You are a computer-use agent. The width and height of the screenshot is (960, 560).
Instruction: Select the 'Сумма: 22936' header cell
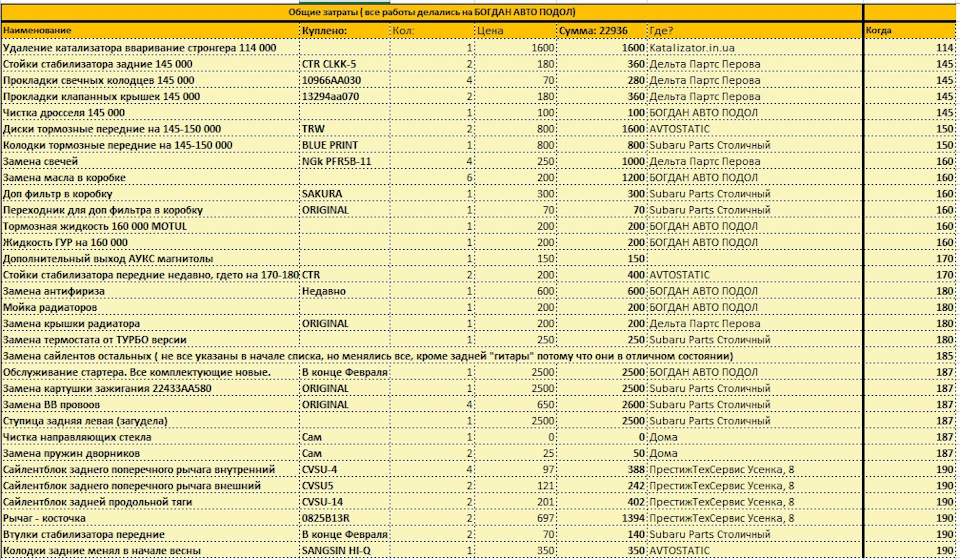click(x=602, y=31)
